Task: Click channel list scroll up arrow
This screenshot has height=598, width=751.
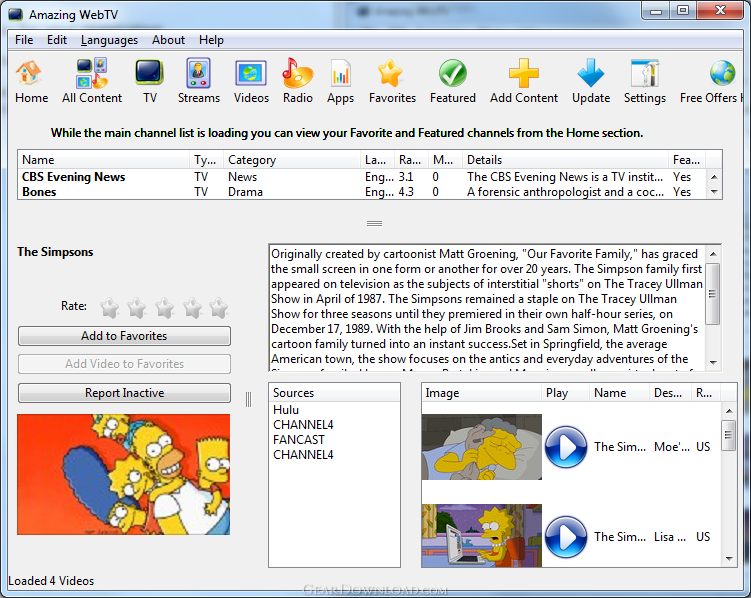Action: 714,177
